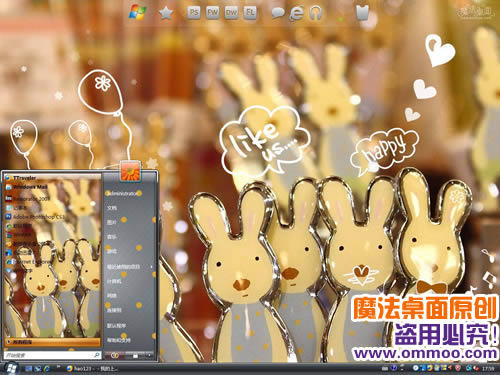The width and height of the screenshot is (500, 375).
Task: Open 帮助和支持 in Start menu
Action: click(x=119, y=340)
